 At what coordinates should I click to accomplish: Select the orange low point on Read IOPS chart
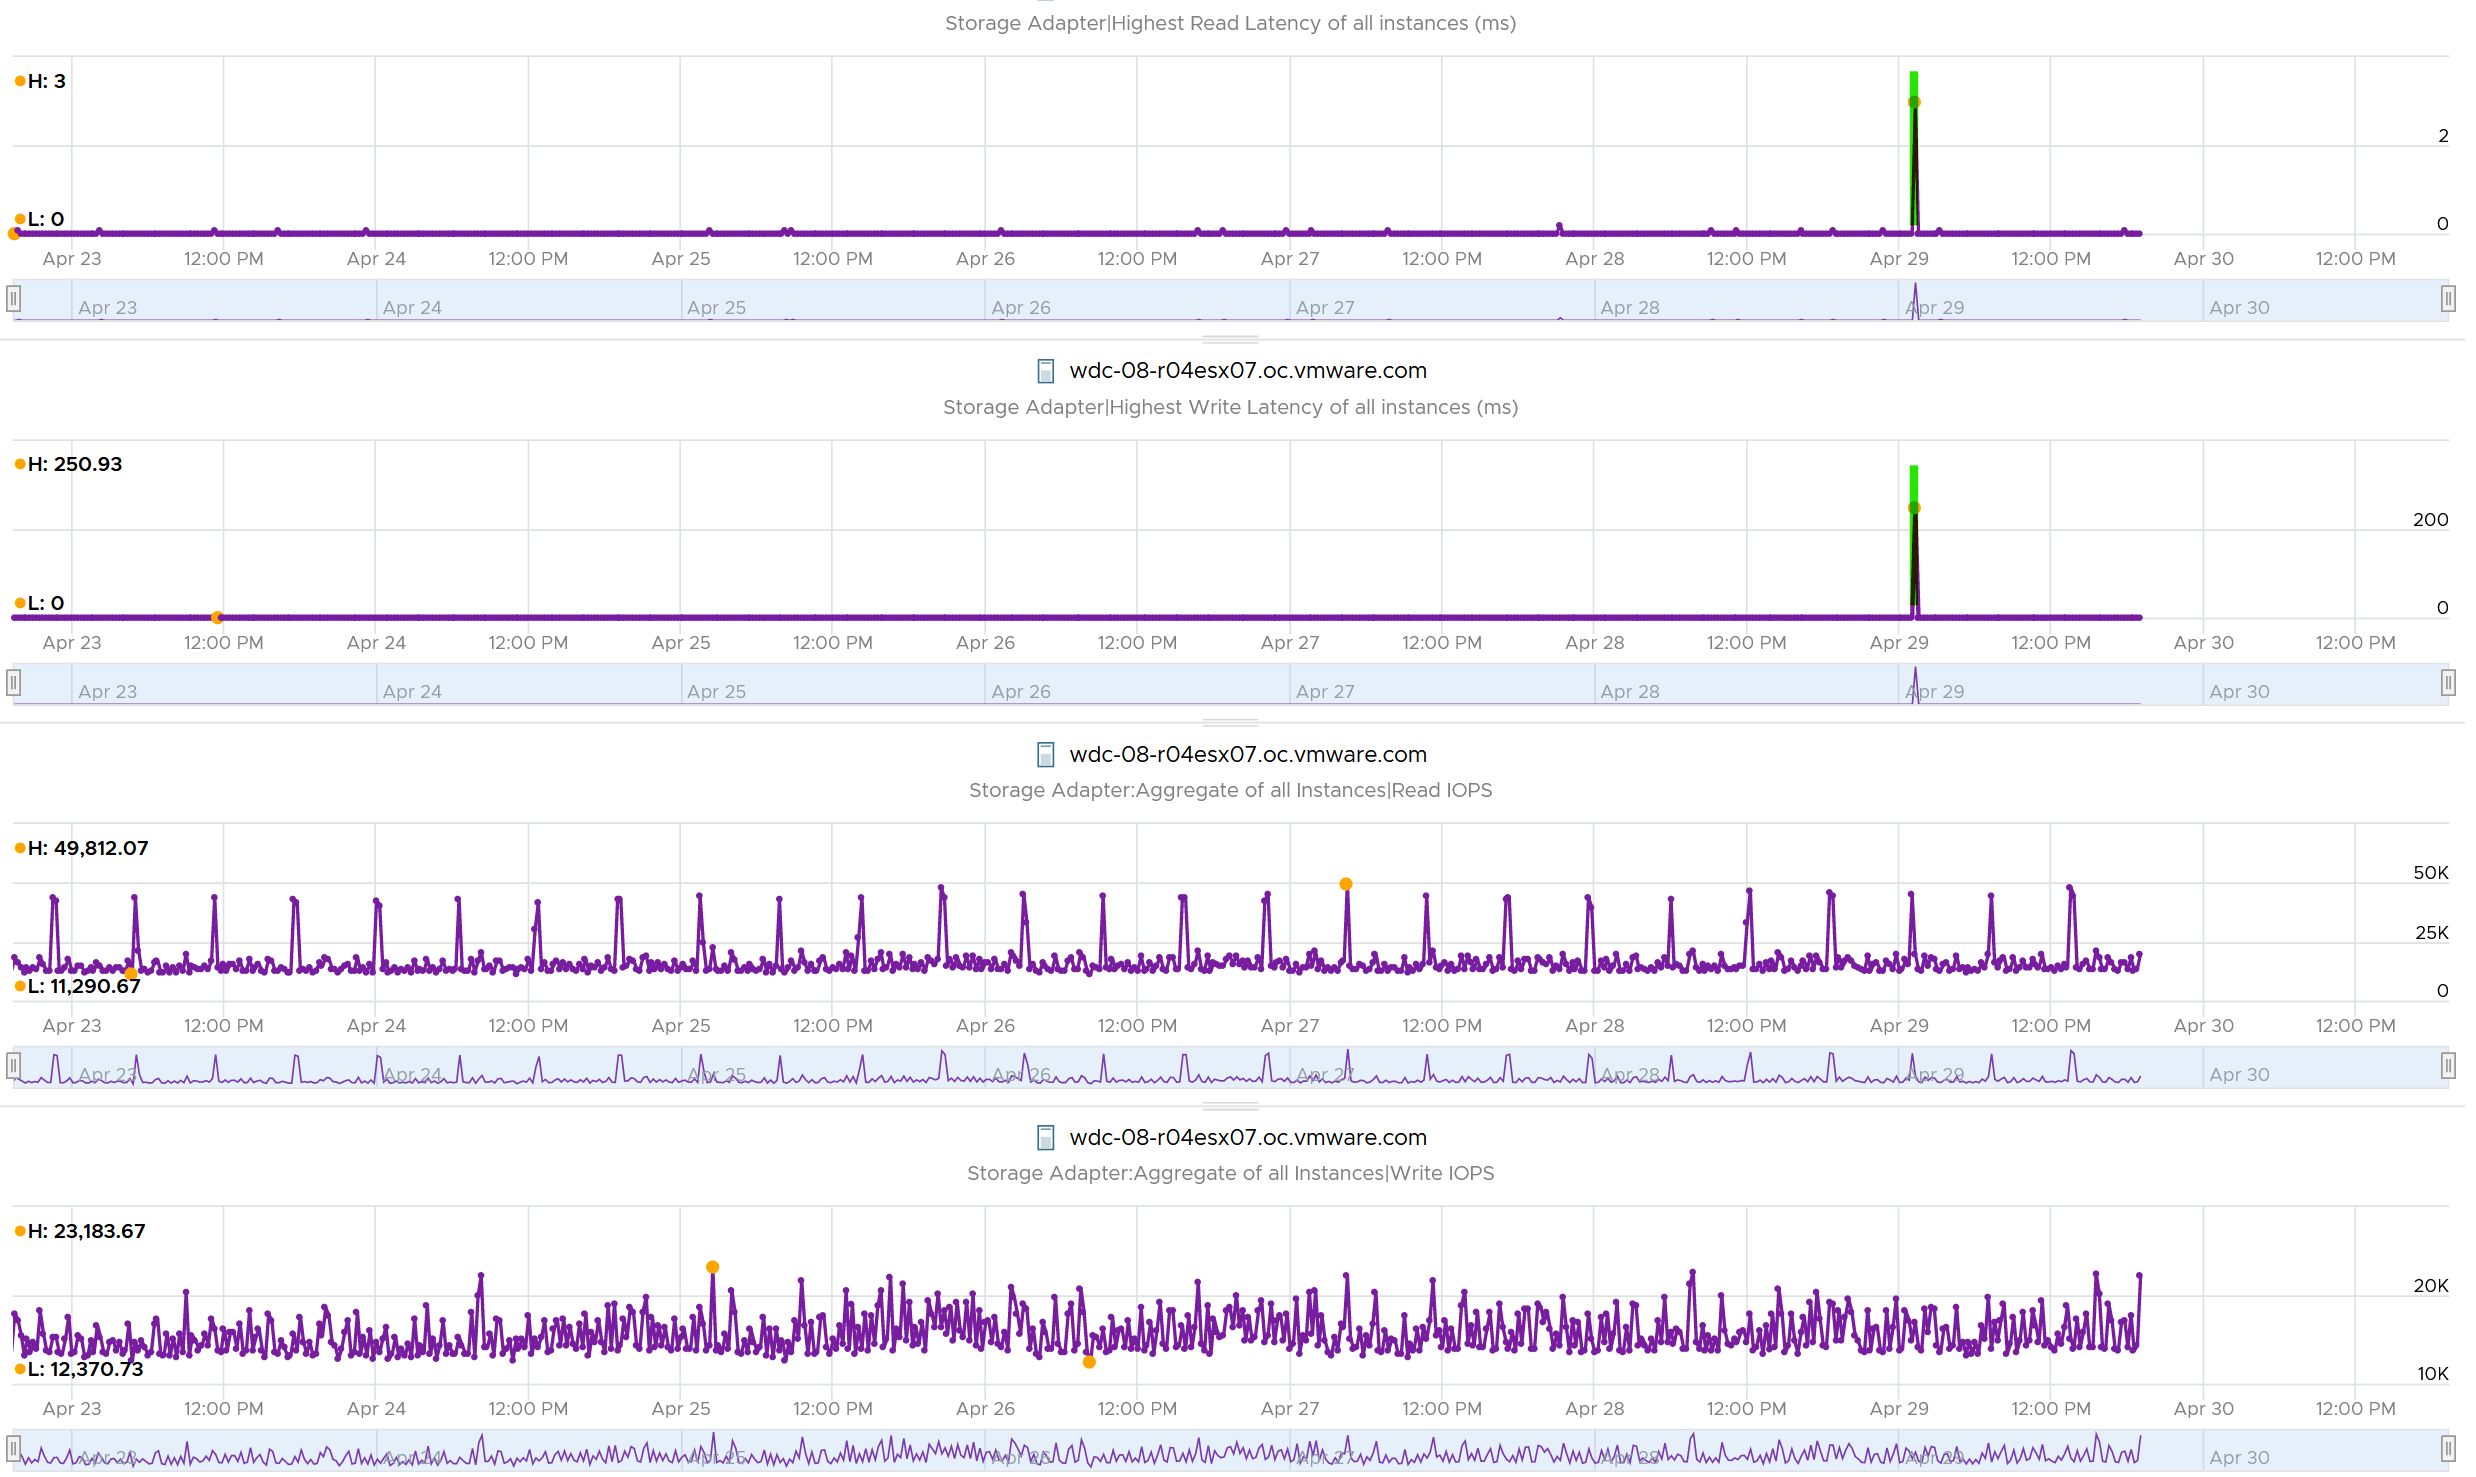(131, 974)
